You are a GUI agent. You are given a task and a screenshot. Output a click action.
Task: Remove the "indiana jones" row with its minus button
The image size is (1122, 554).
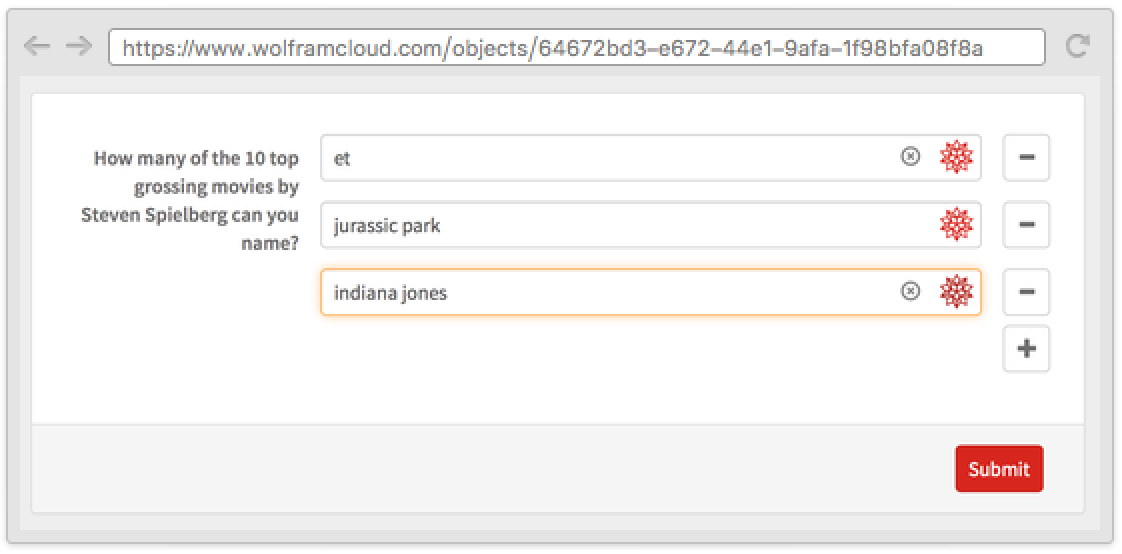coord(1026,292)
